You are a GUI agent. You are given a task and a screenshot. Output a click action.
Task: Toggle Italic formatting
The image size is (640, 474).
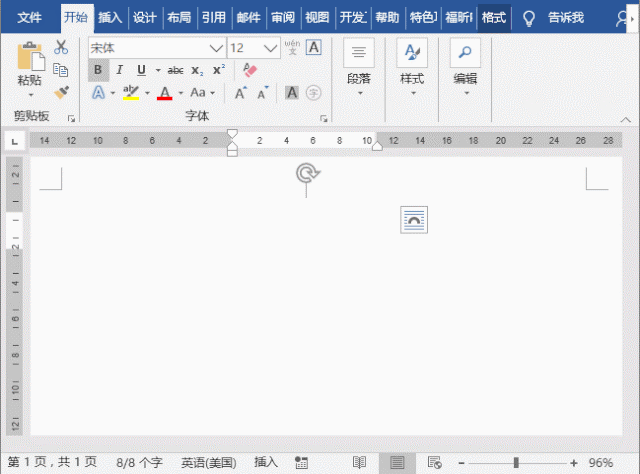pyautogui.click(x=120, y=70)
